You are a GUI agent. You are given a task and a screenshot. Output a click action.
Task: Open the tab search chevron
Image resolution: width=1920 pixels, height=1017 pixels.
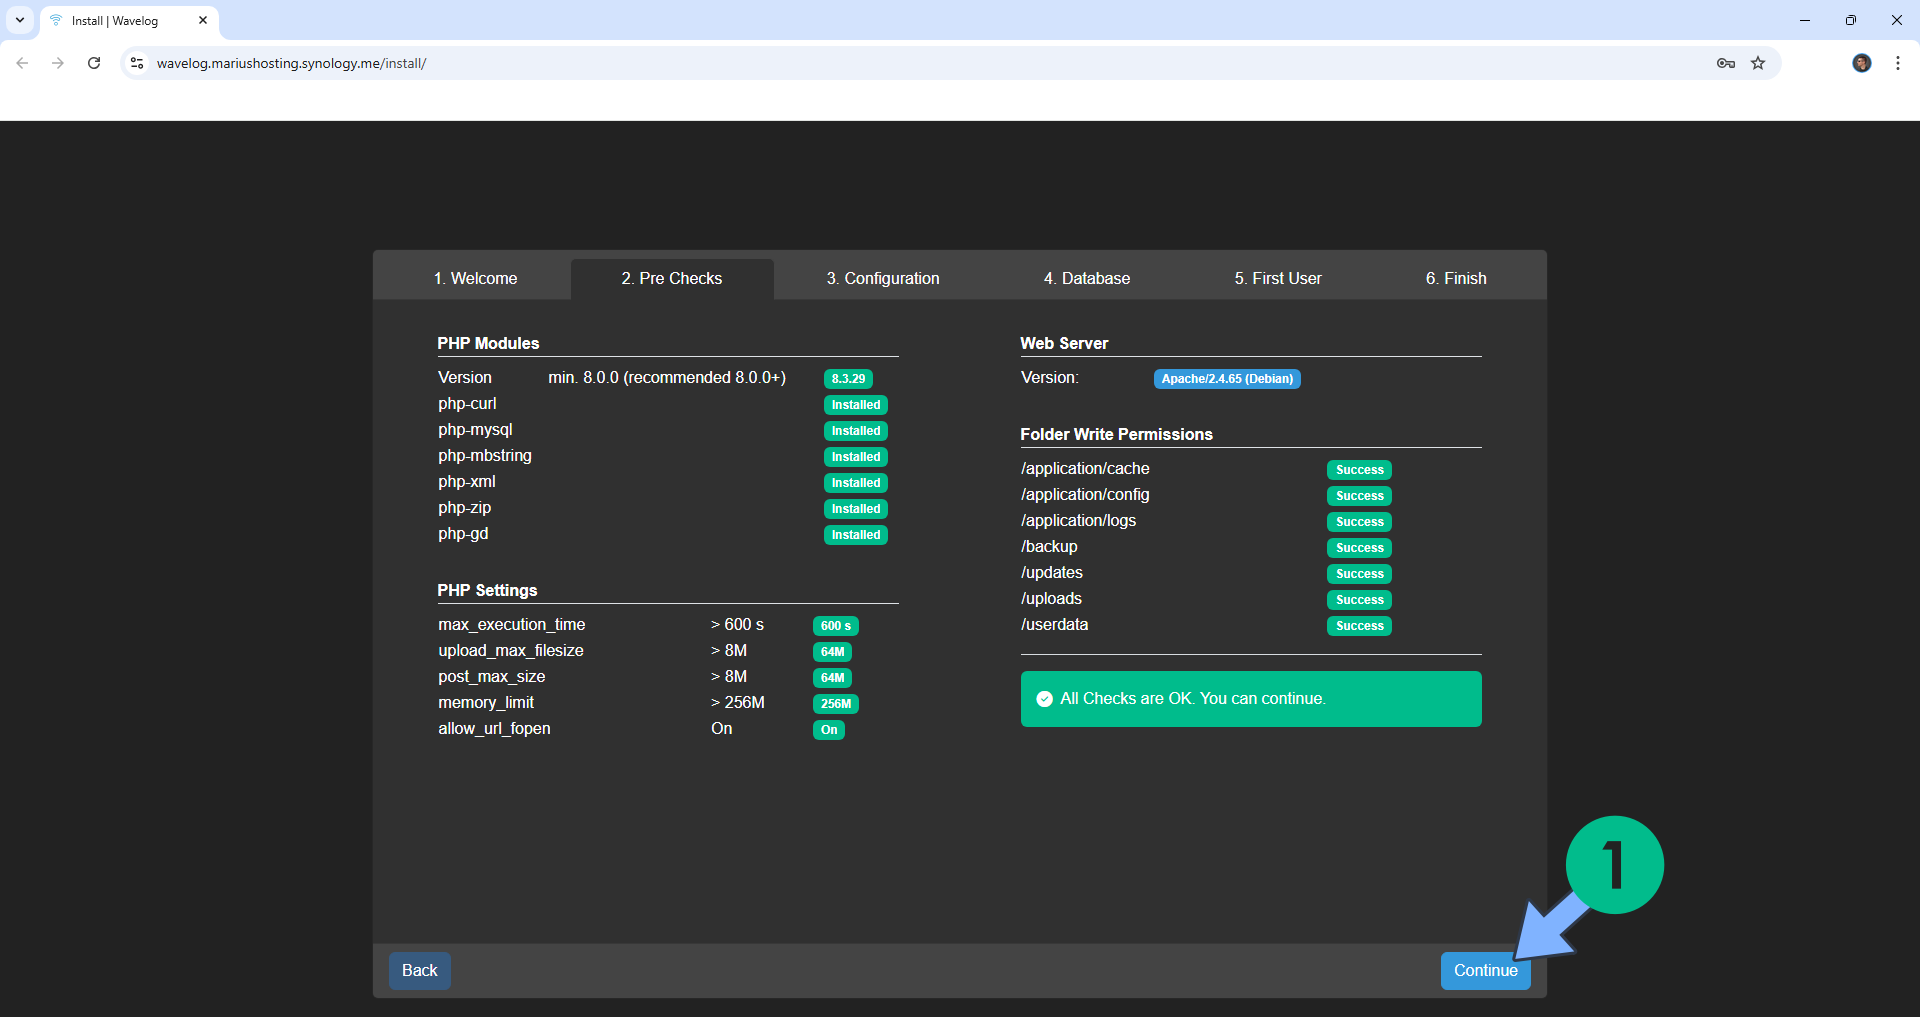point(19,20)
